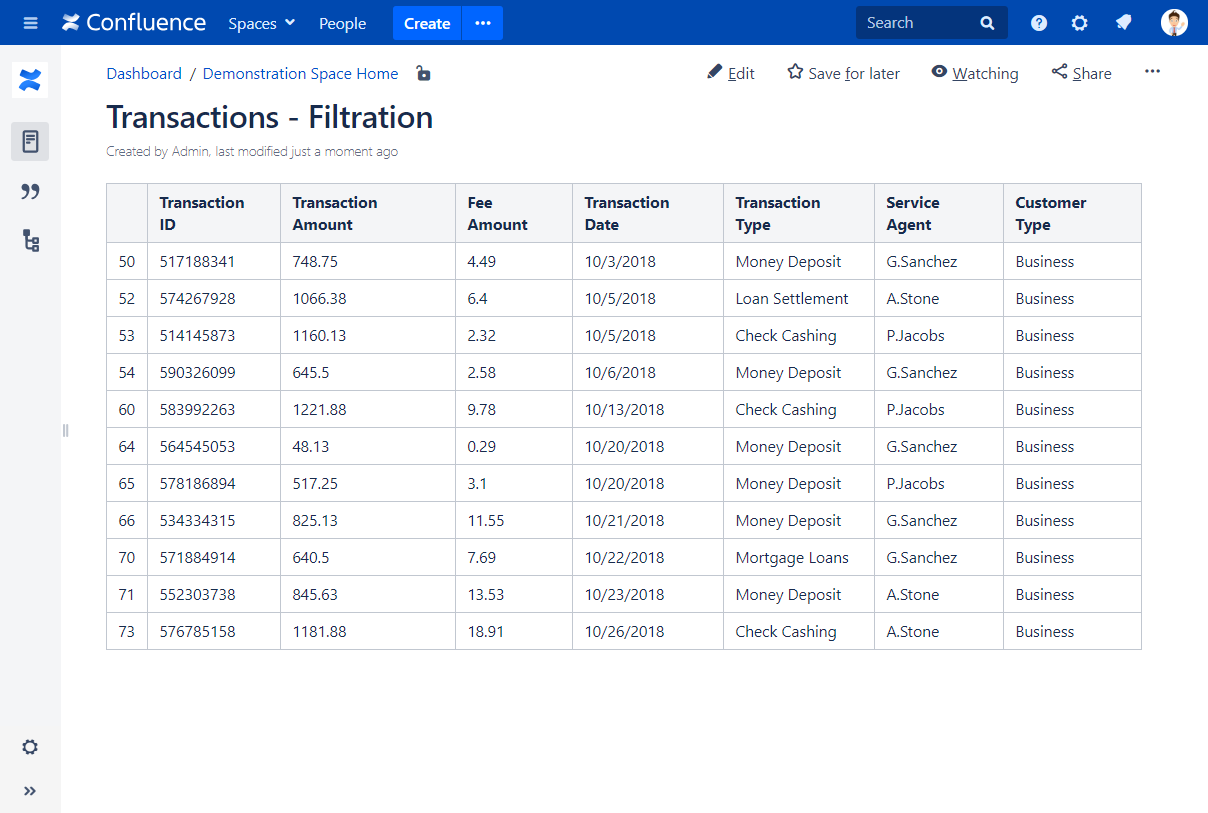Open the Page tree icon in sidebar
1208x813 pixels.
click(30, 241)
